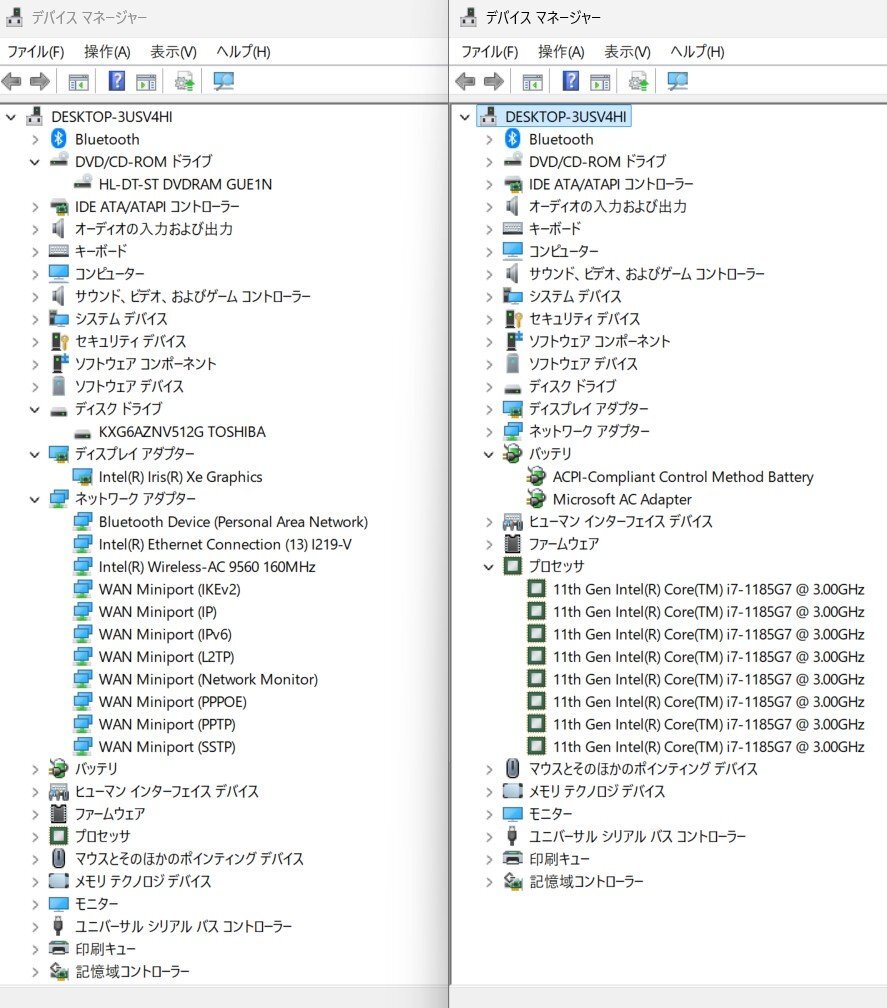The height and width of the screenshot is (1008, 887).
Task: Select システム デバイス in left window
Action: [x=121, y=319]
